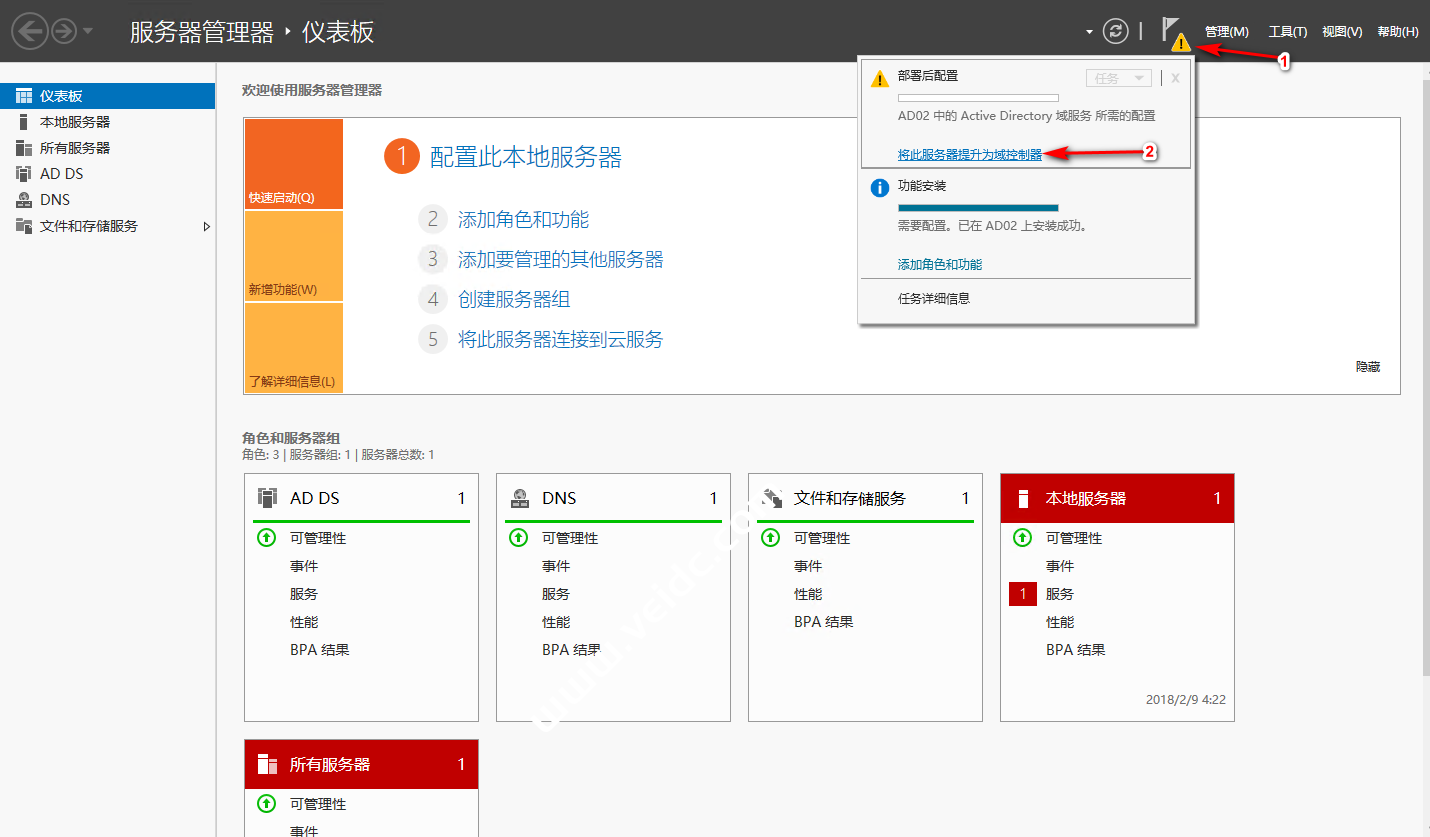Open the 工具(T) menu
Viewport: 1430px width, 837px height.
[1287, 32]
